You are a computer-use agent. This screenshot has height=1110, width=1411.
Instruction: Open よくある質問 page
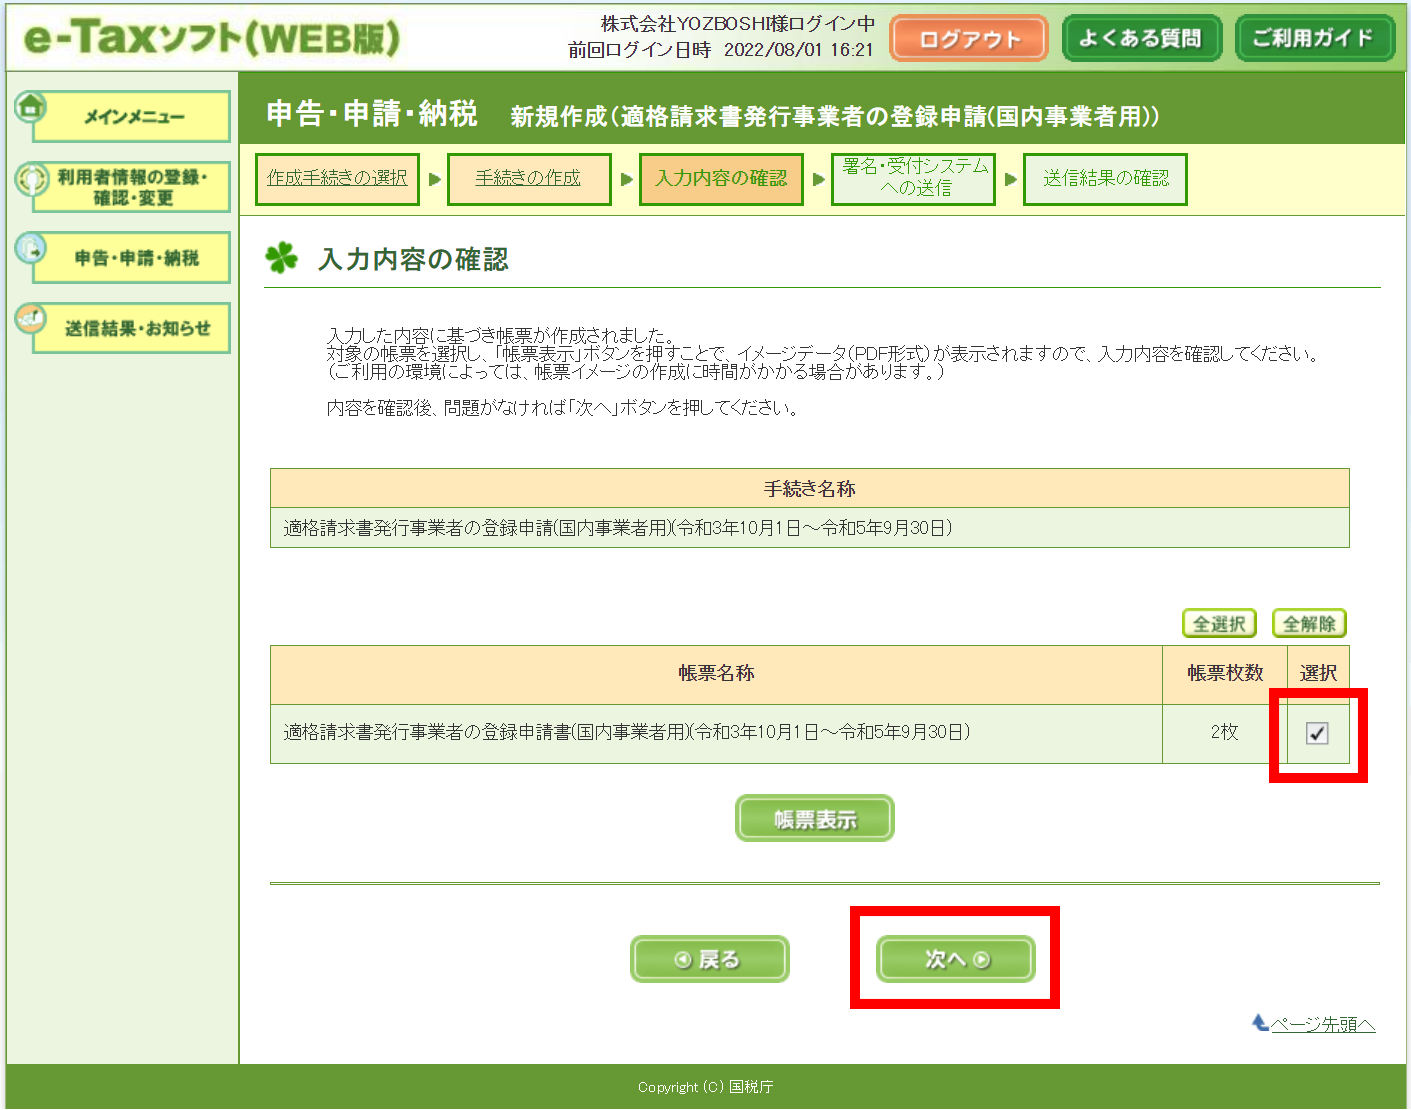[1141, 39]
